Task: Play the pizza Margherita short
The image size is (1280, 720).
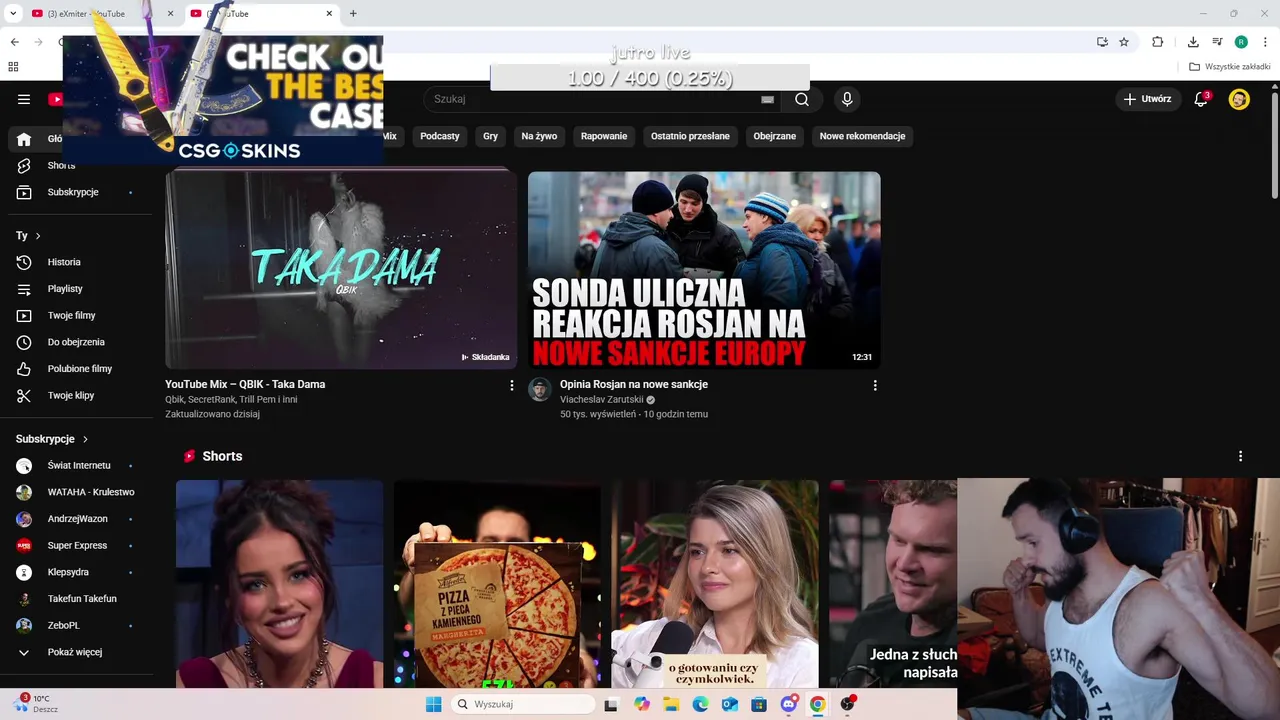Action: pyautogui.click(x=497, y=584)
